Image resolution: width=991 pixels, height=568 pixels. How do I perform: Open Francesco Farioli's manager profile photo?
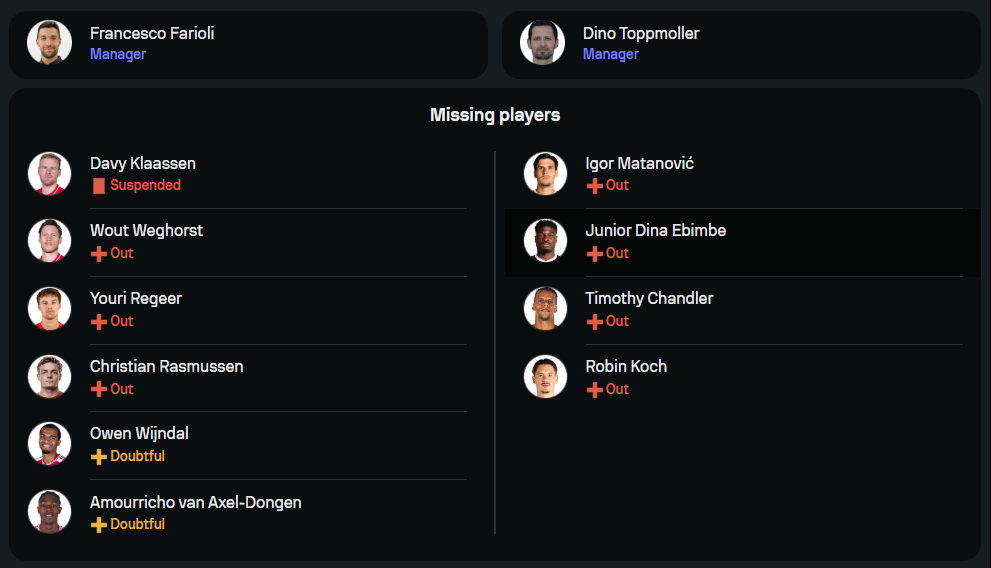point(49,42)
